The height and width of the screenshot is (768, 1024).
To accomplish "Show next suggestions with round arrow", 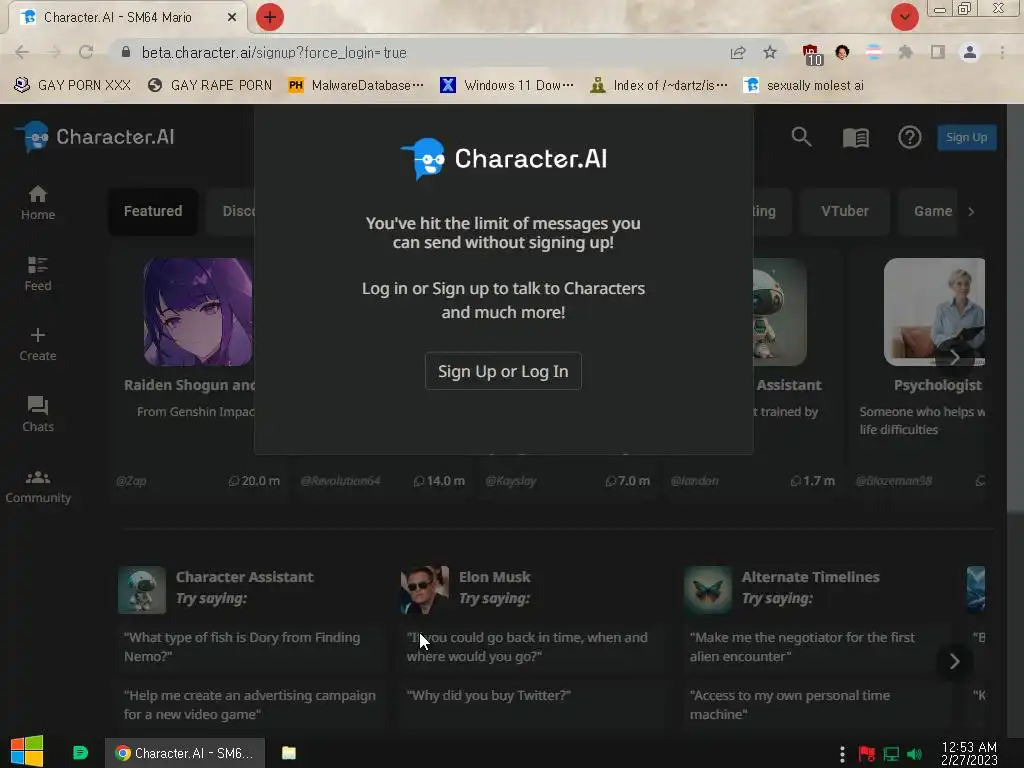I will (954, 662).
